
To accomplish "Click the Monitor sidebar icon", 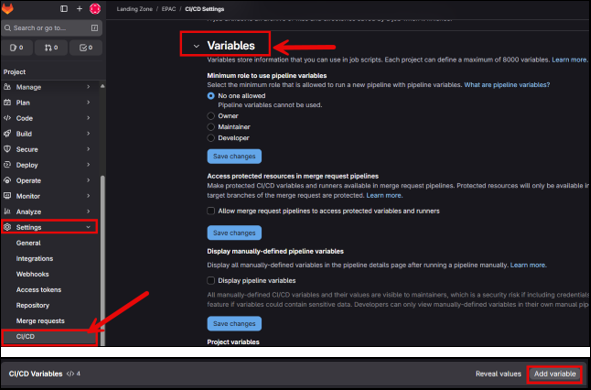I will pos(7,196).
